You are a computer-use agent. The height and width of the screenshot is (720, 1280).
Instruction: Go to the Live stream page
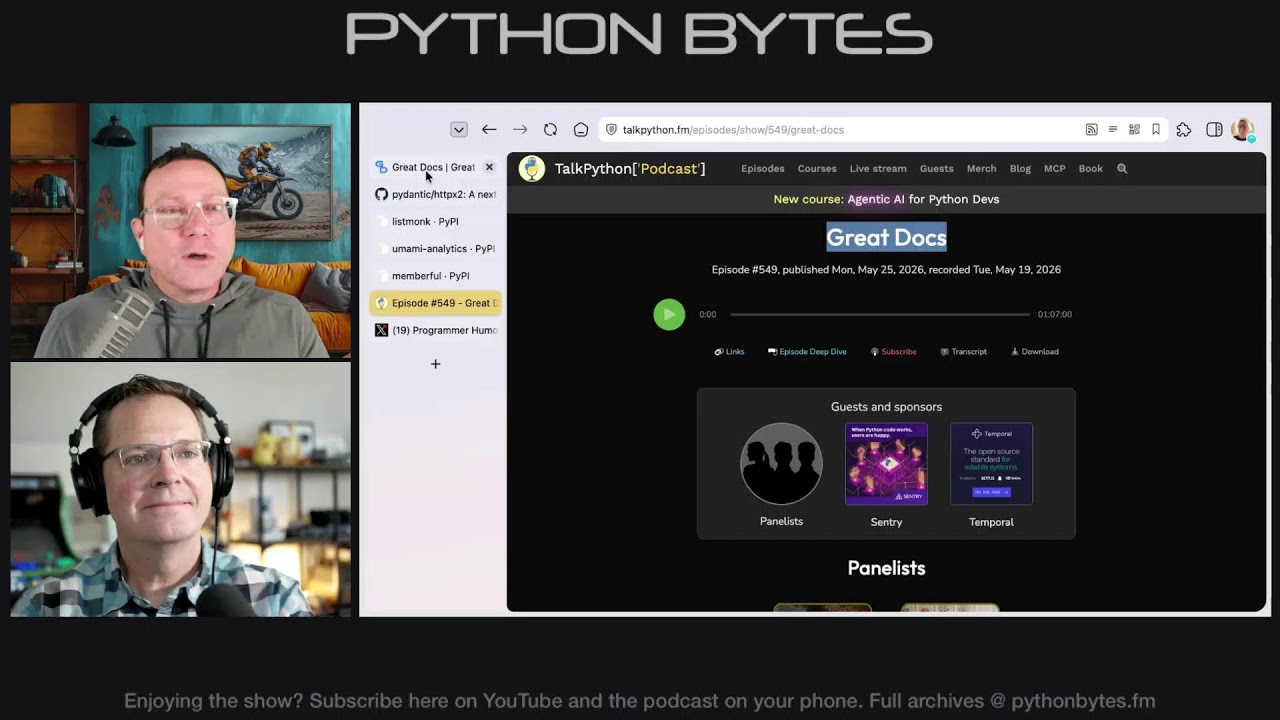click(x=878, y=169)
